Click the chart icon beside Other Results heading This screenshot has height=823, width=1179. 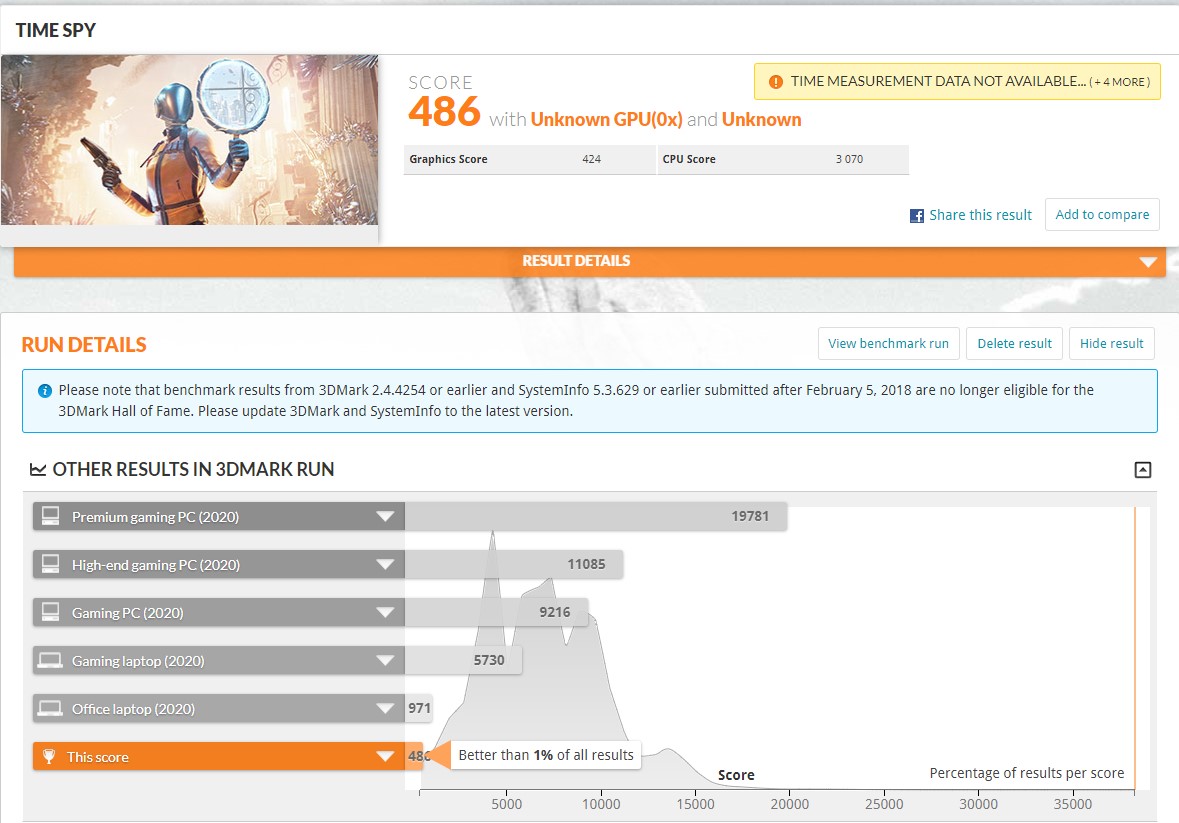pos(38,470)
